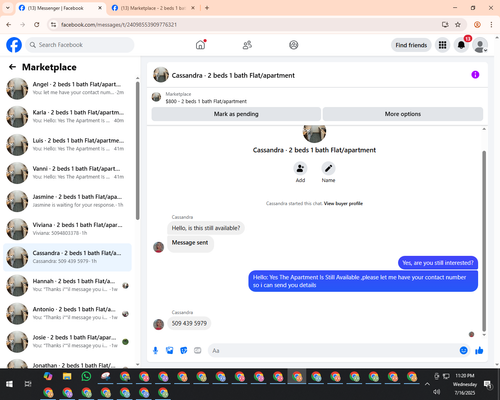Viewport: 500px width, 400px height.
Task: Go to the Home feed icon
Action: pyautogui.click(x=200, y=45)
